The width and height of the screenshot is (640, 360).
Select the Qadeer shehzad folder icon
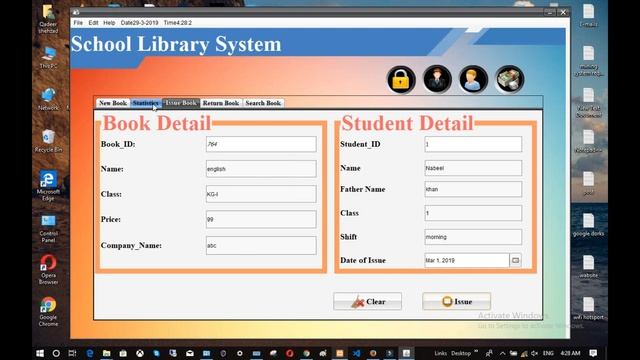tap(48, 19)
